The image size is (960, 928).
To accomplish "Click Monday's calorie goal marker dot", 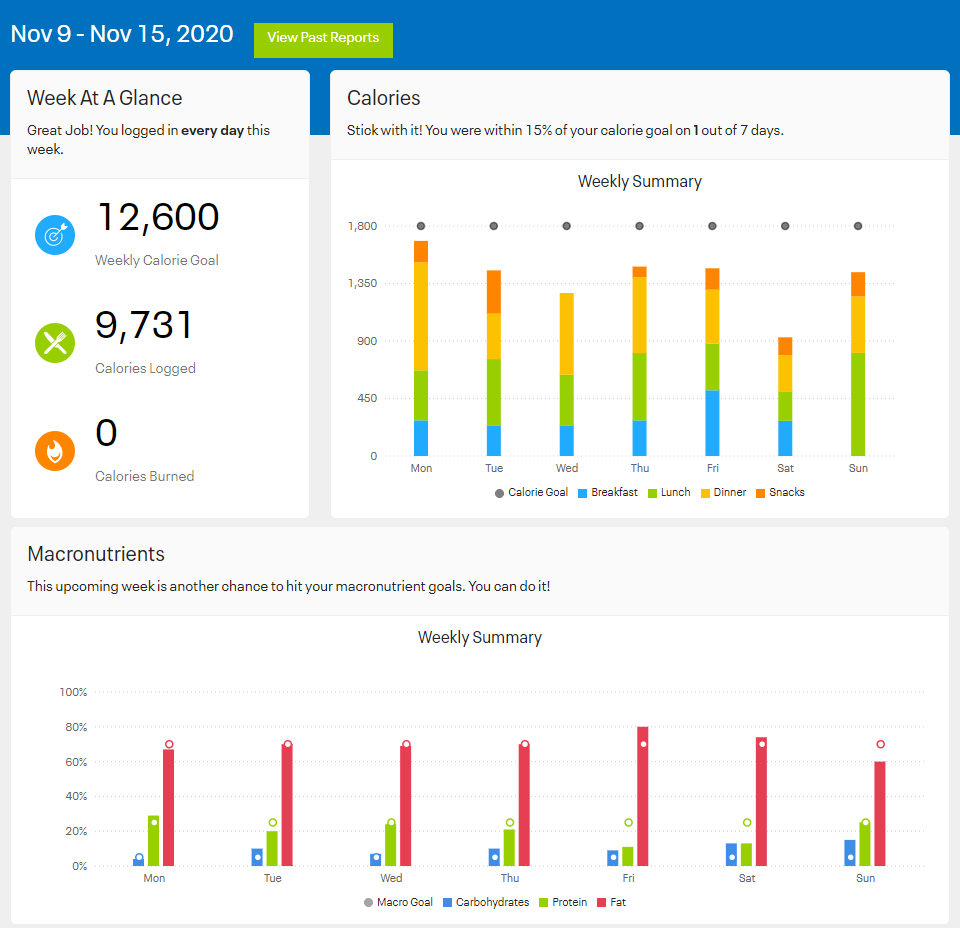I will 421,226.
